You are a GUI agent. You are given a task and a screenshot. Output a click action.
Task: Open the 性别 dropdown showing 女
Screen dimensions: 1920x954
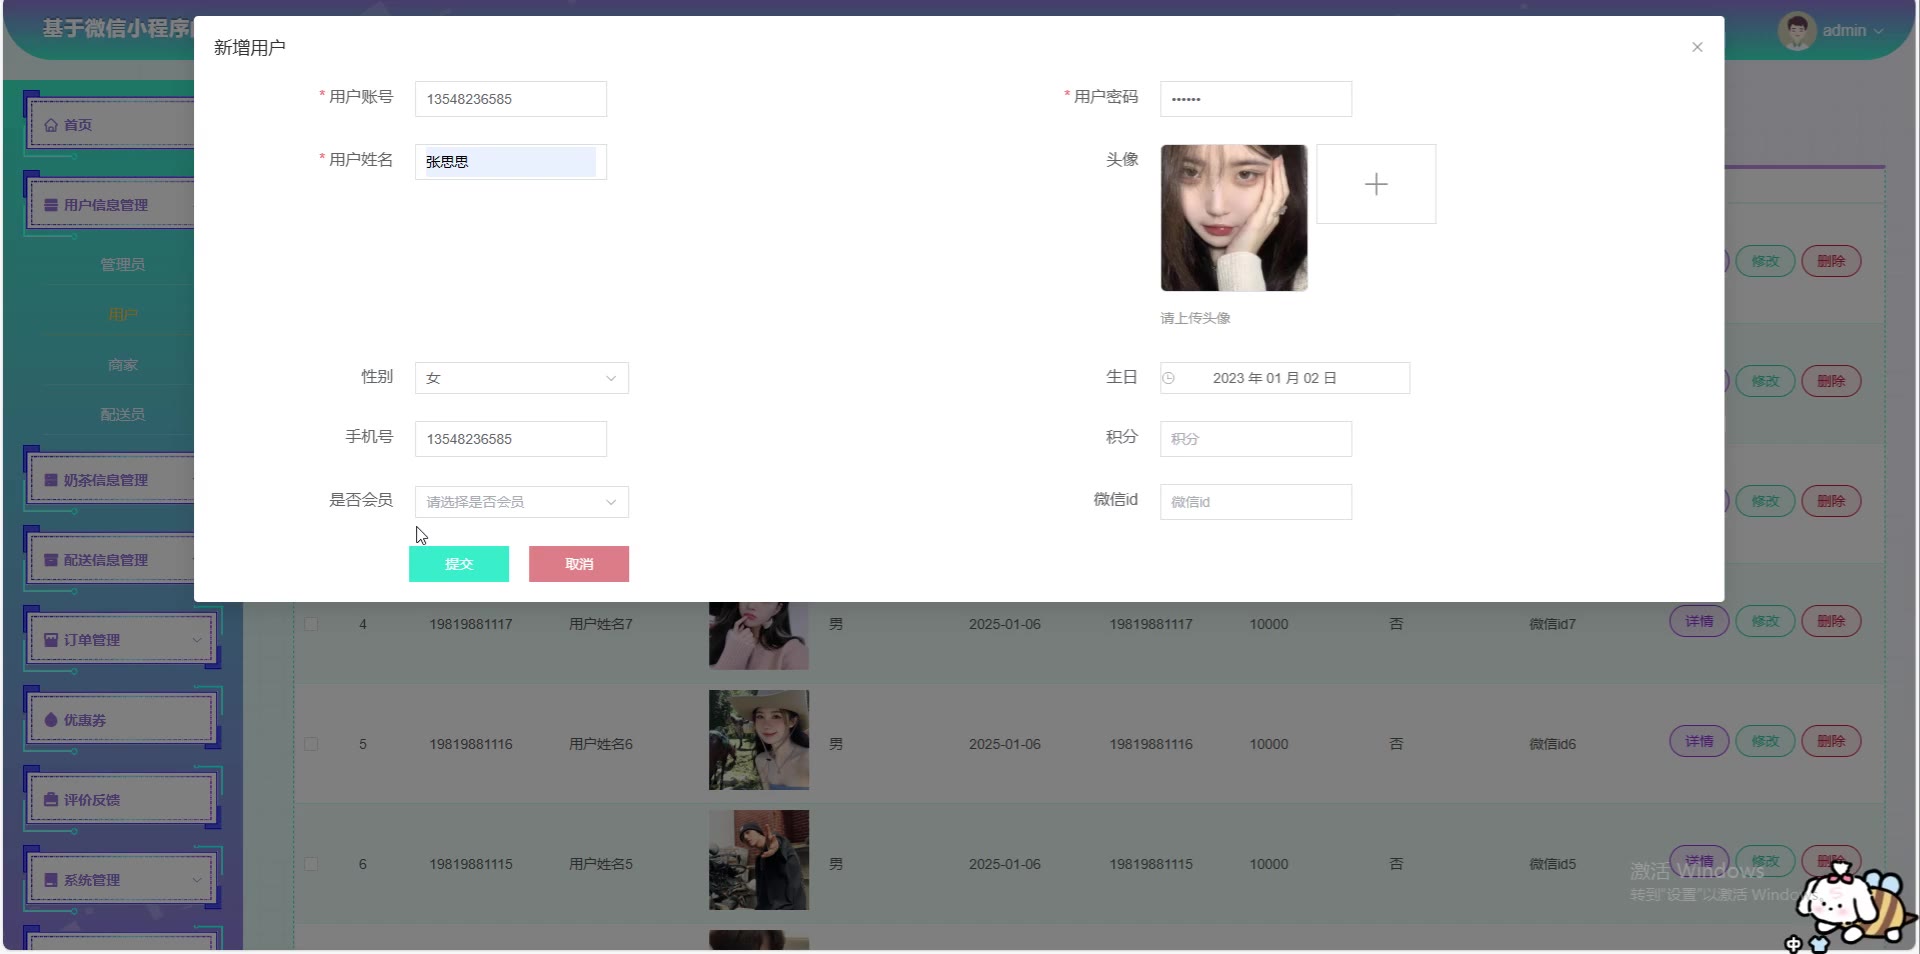click(x=522, y=378)
